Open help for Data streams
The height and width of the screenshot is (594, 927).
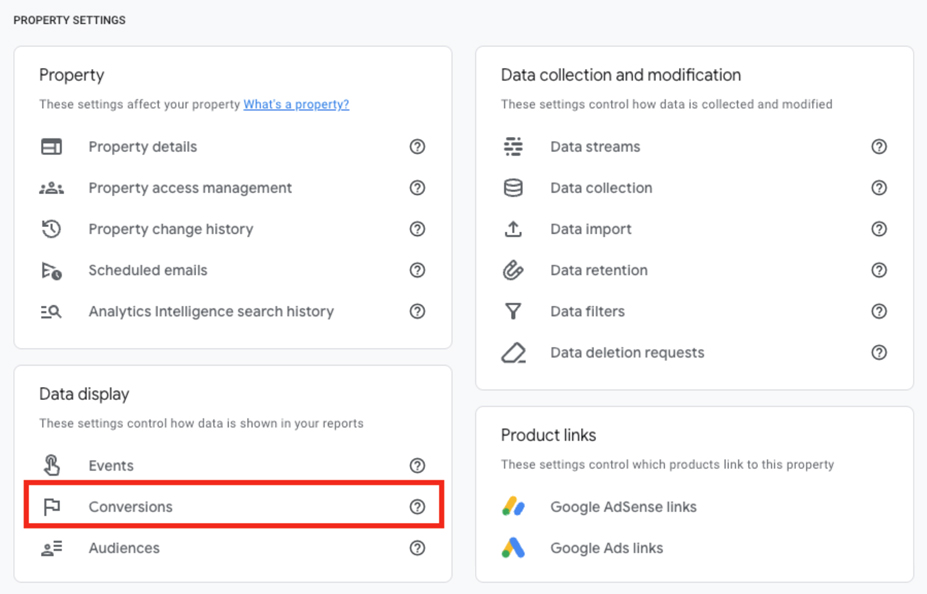(x=879, y=147)
